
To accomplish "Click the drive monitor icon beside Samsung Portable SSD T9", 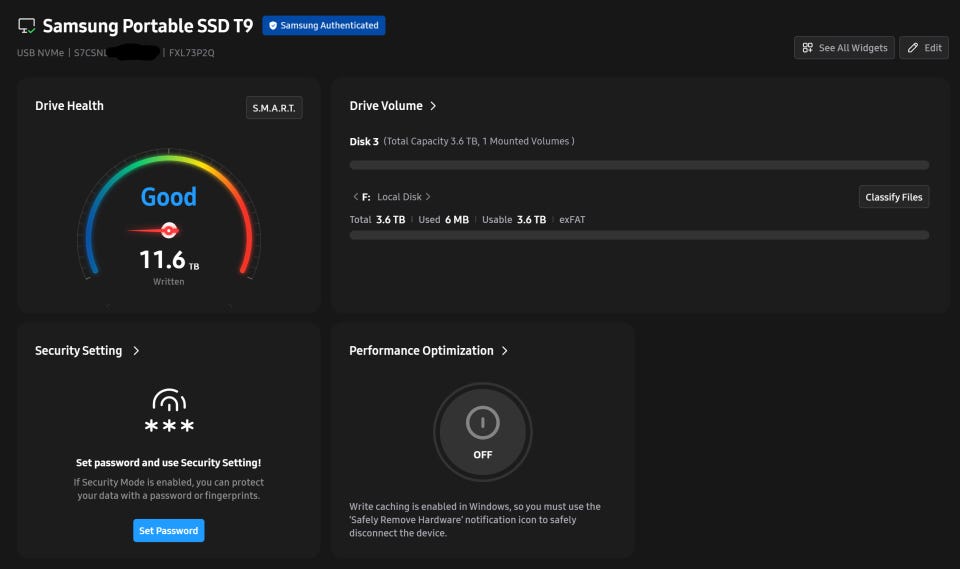I will [26, 26].
